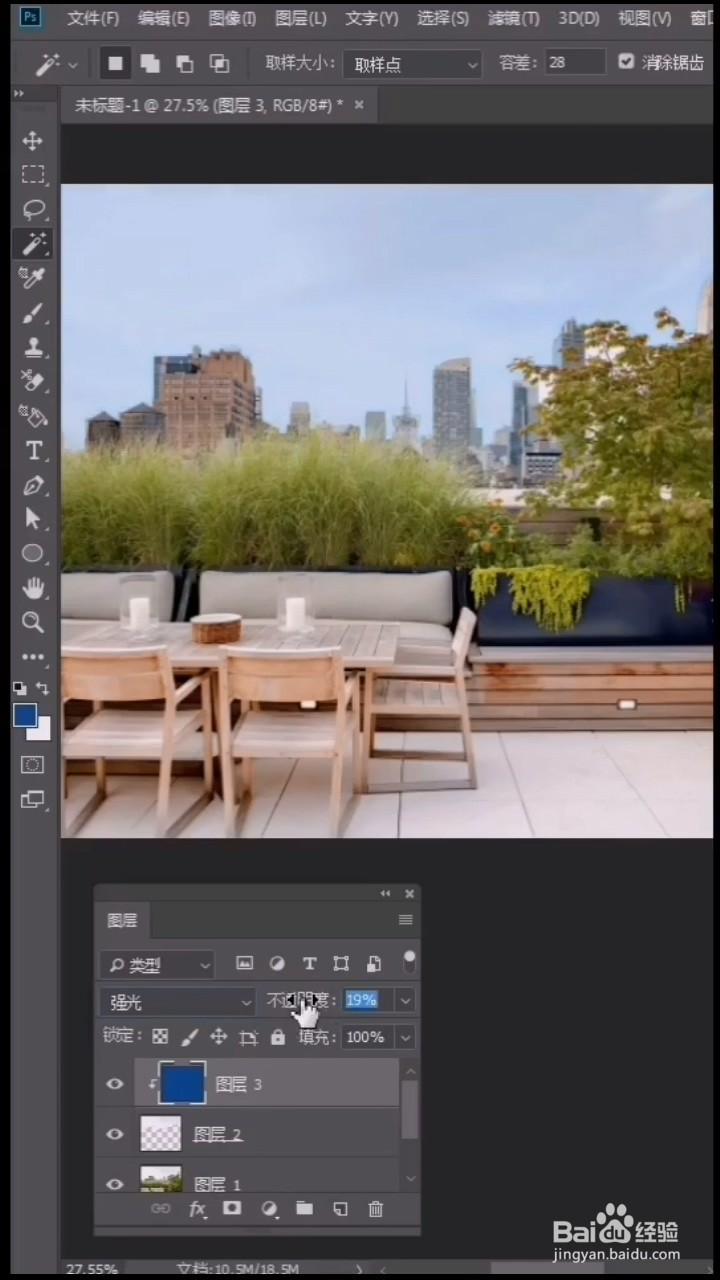Image resolution: width=720 pixels, height=1280 pixels.
Task: Change the screen mode
Action: 33,799
